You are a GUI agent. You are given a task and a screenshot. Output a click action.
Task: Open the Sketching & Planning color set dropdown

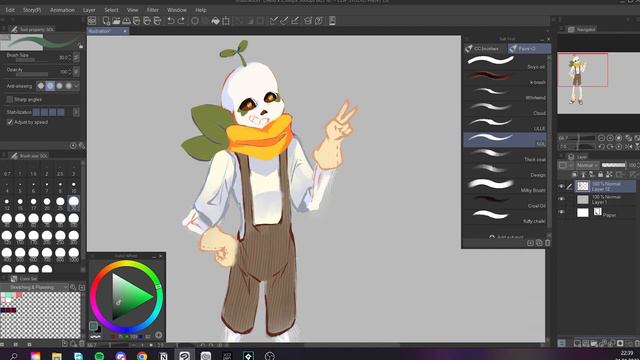pos(34,287)
